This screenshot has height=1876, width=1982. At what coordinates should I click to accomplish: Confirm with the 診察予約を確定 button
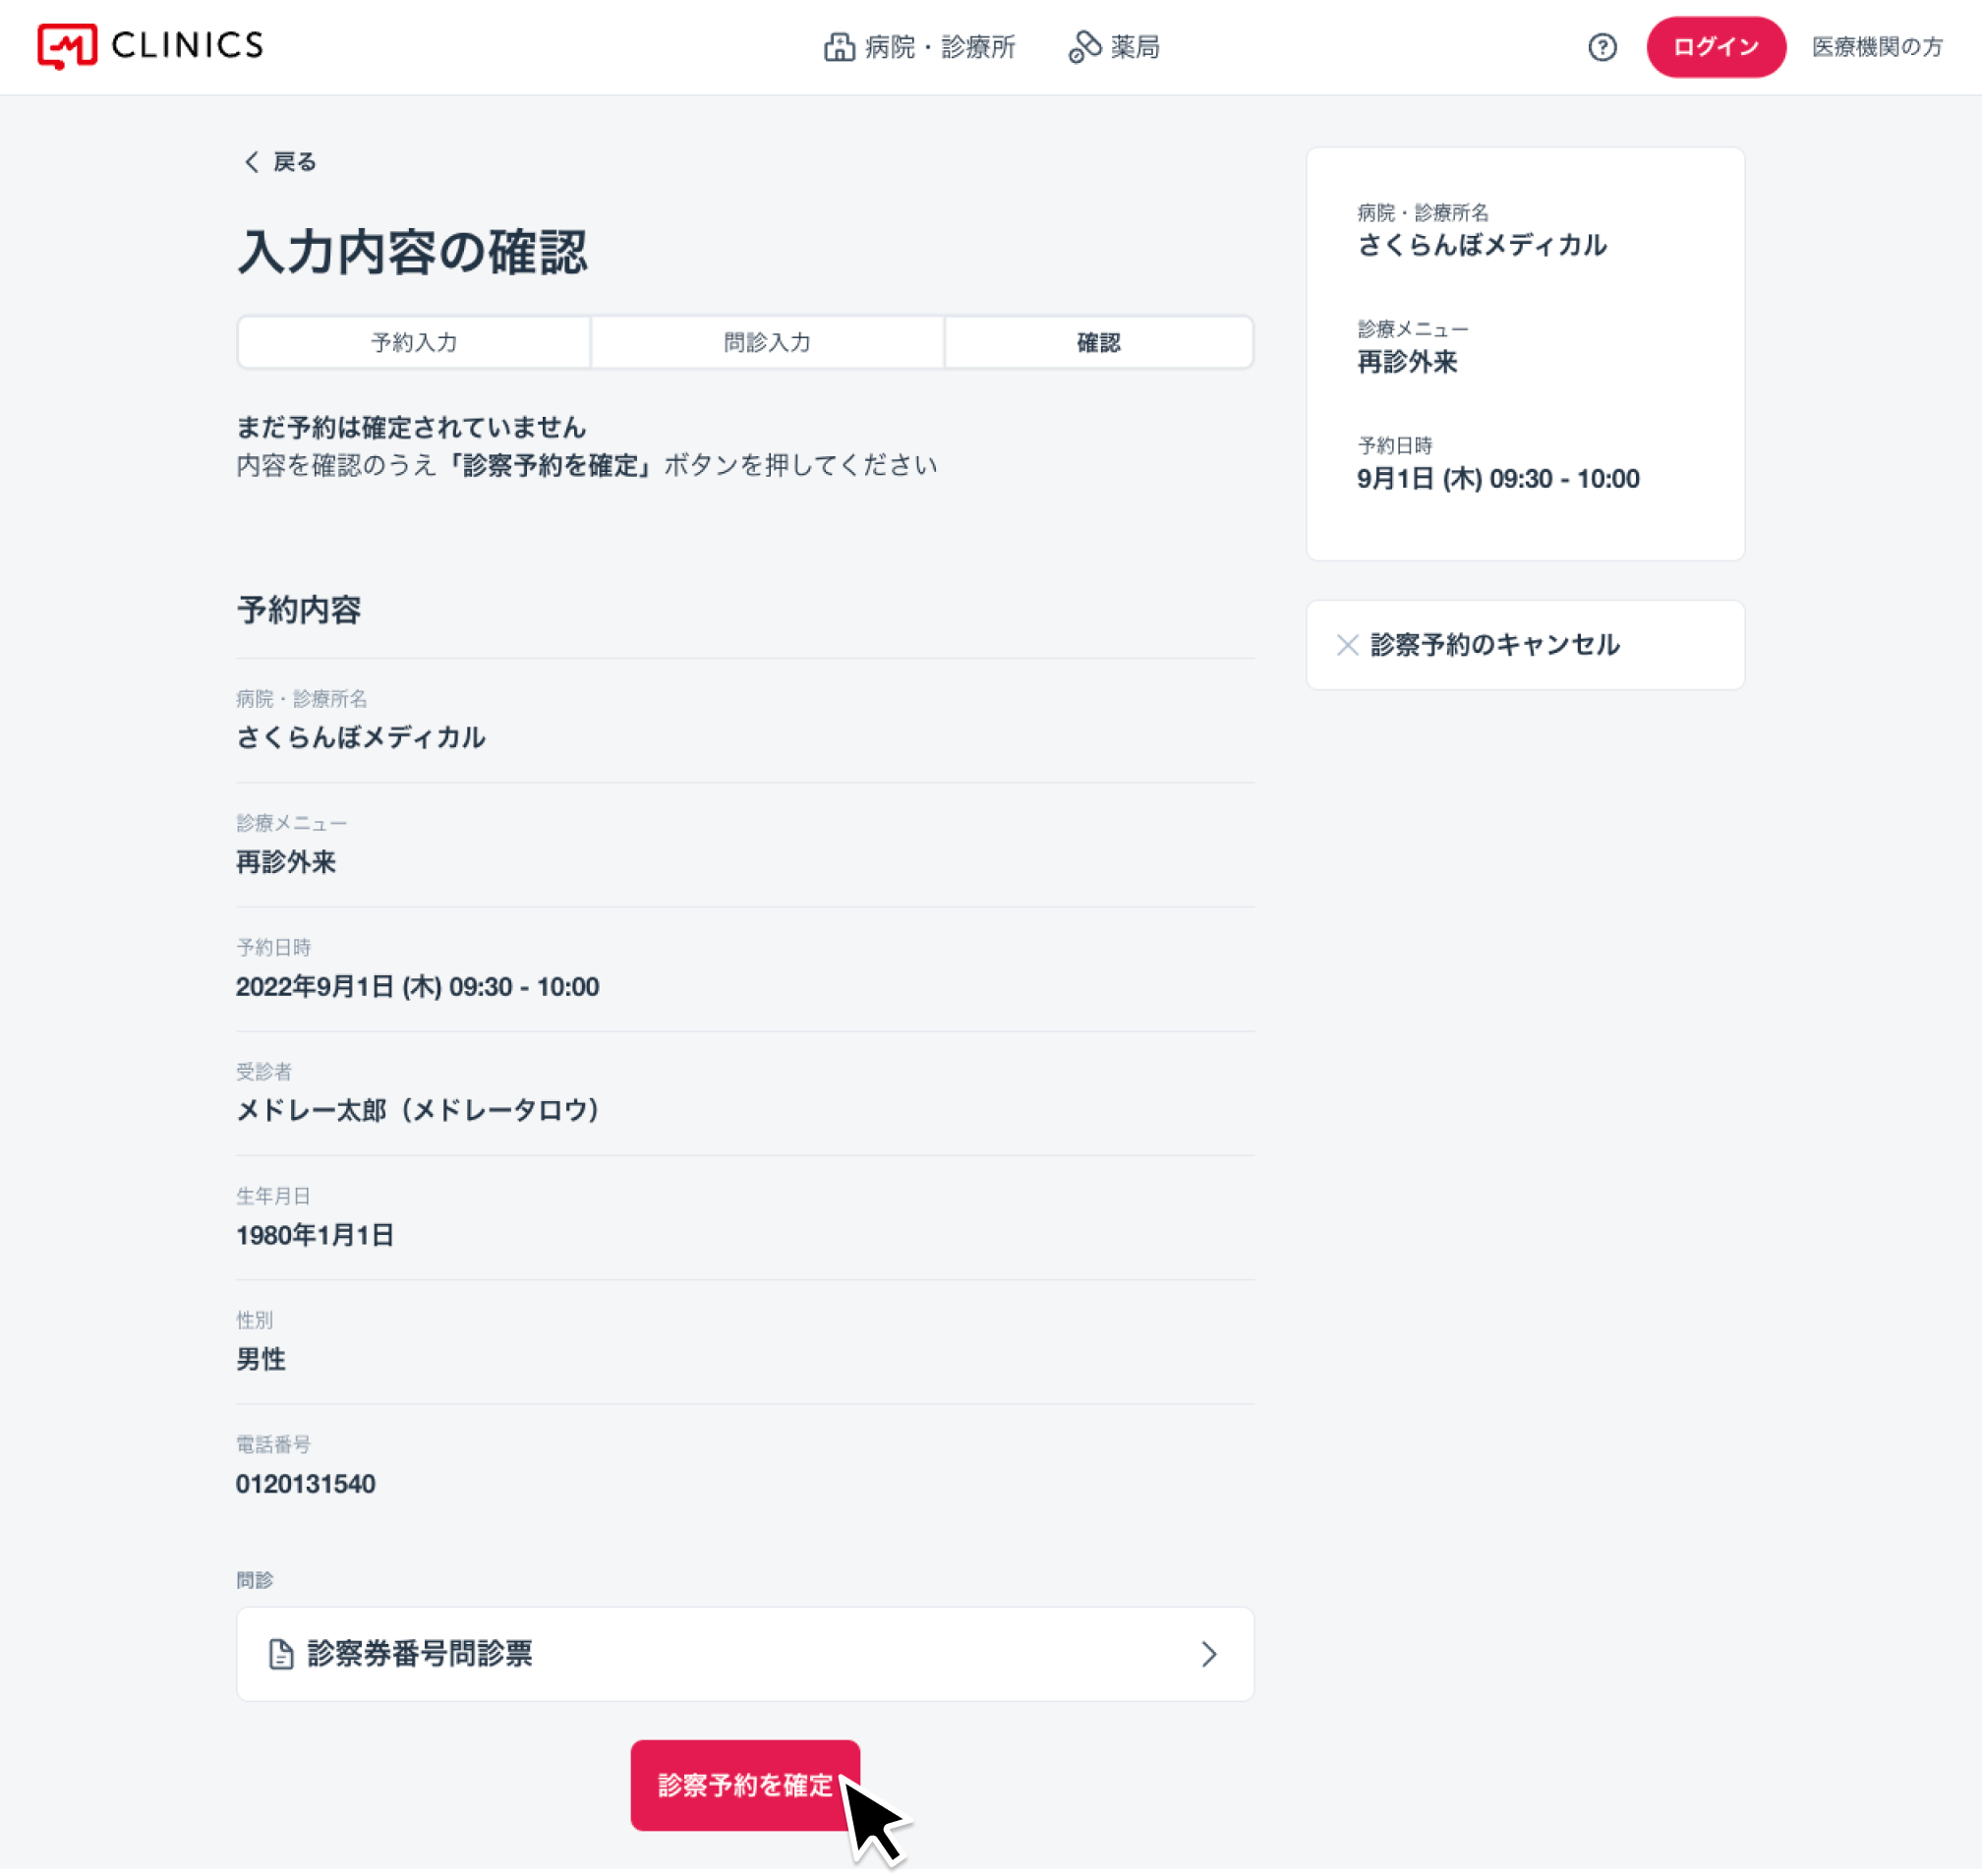(x=745, y=1785)
